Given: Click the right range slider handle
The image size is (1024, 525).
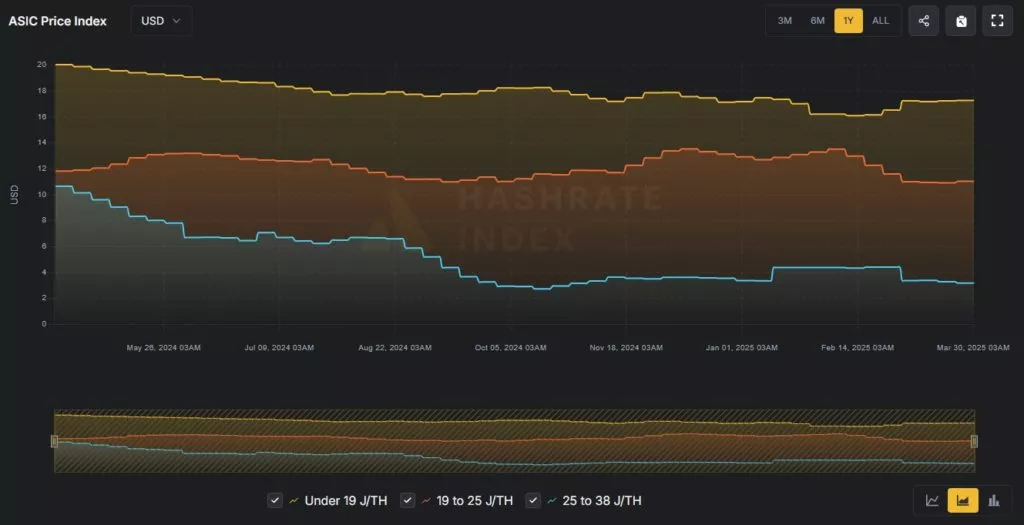Looking at the screenshot, I should 974,441.
